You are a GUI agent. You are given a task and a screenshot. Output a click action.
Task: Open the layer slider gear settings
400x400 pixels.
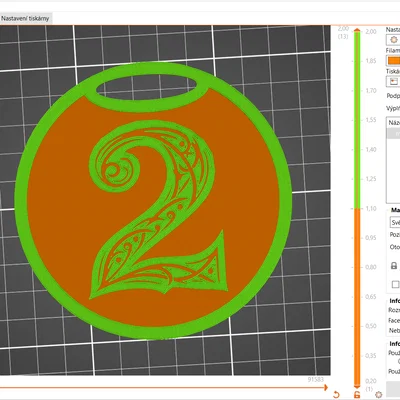(378, 395)
